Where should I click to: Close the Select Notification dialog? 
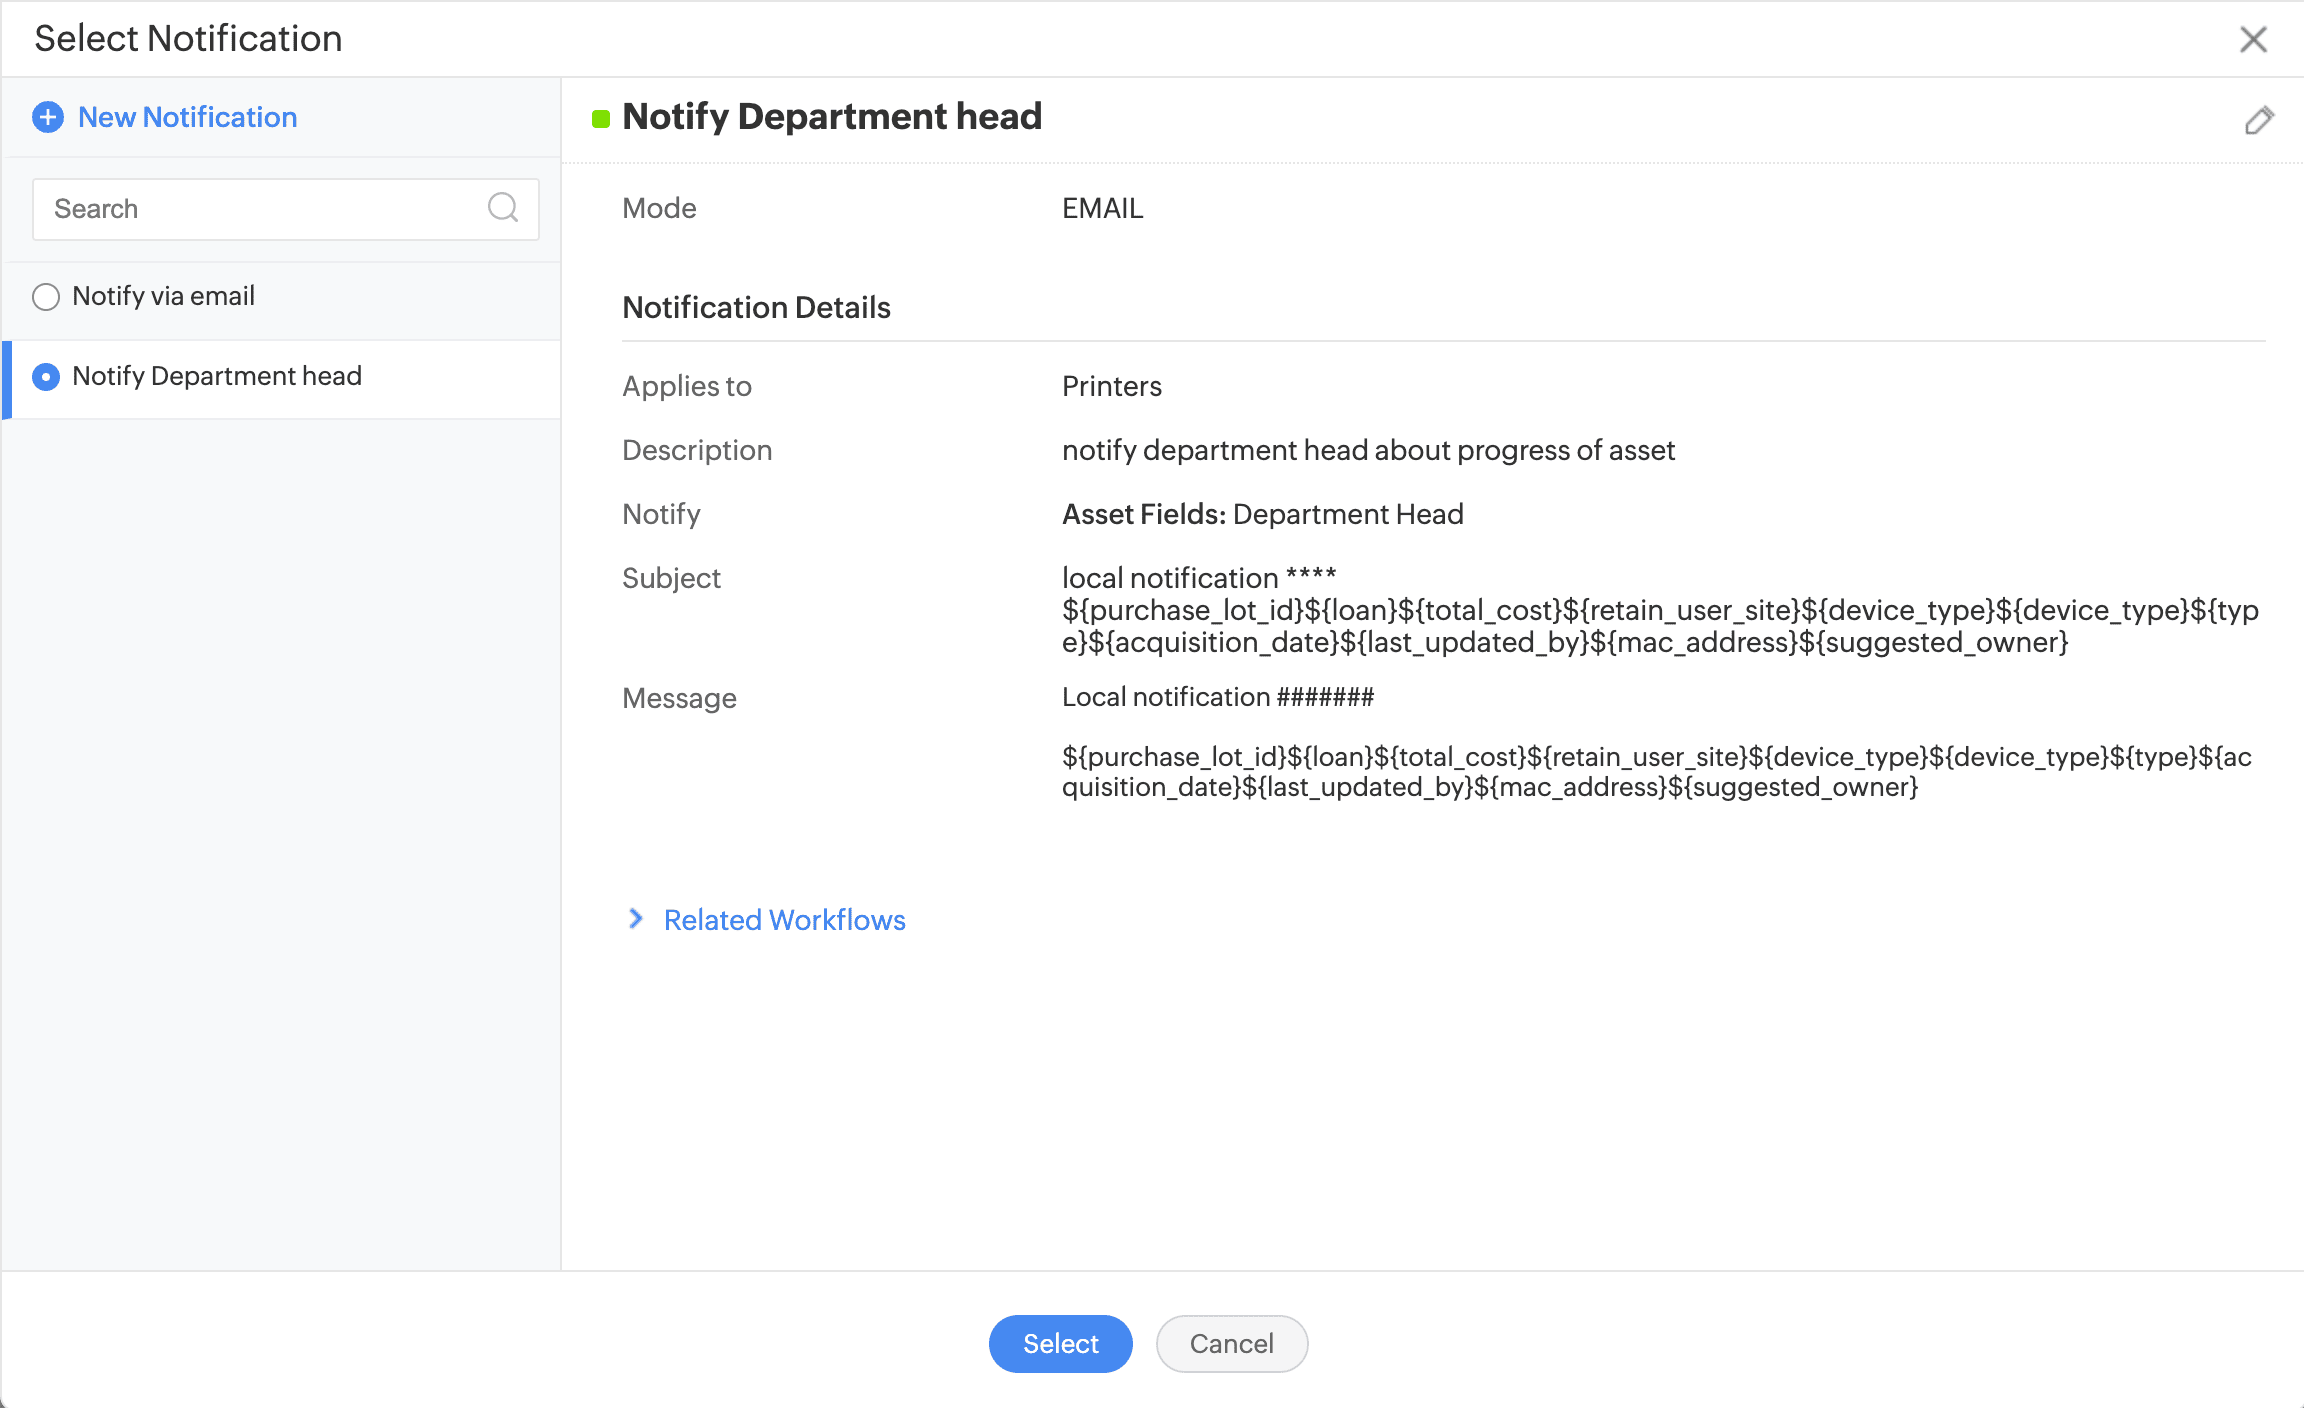click(x=2253, y=39)
